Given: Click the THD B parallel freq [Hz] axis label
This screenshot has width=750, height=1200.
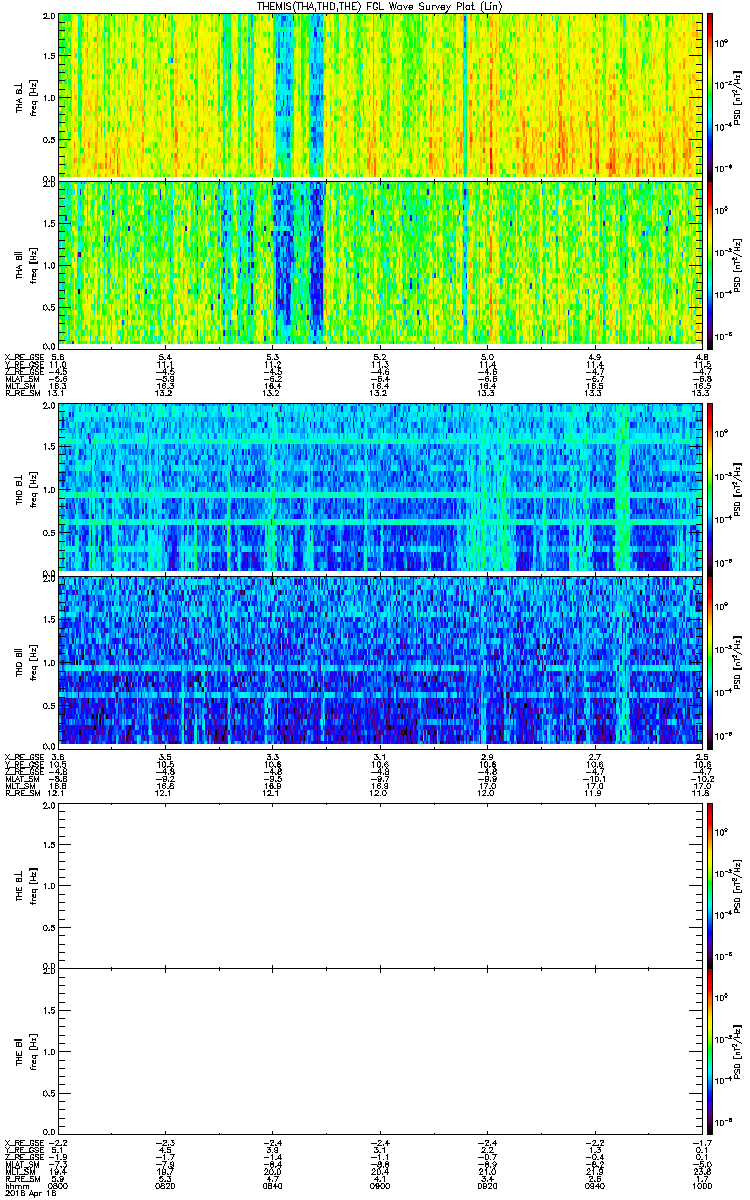Looking at the screenshot, I should coord(33,661).
